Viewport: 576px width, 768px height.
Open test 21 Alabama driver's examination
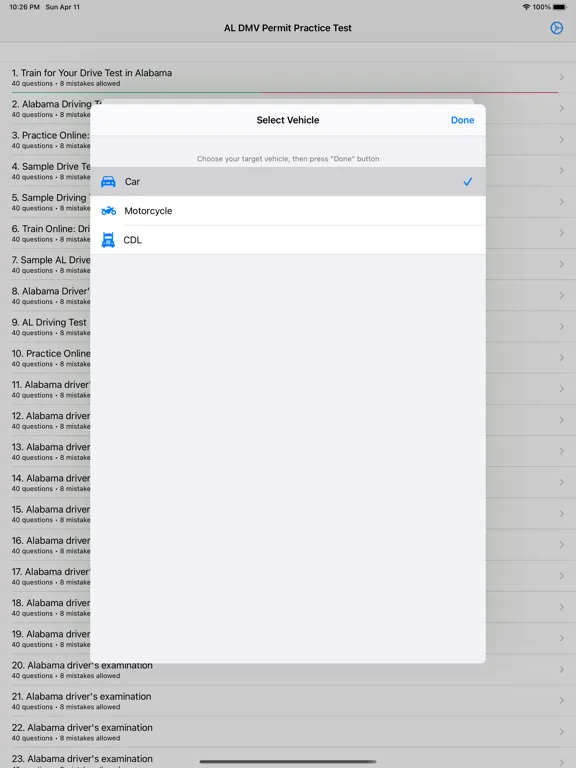[288, 700]
